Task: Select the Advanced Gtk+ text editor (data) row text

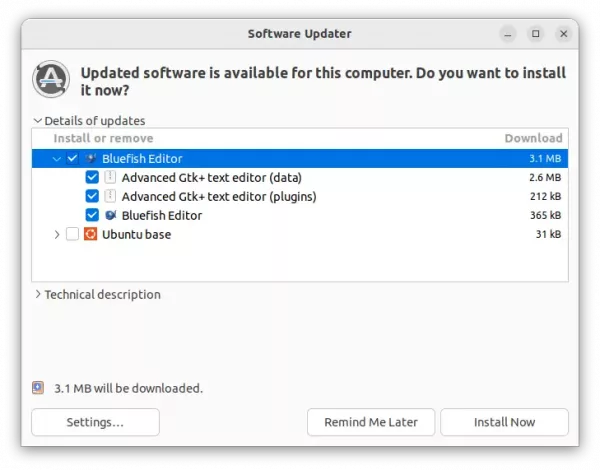Action: 212,178
